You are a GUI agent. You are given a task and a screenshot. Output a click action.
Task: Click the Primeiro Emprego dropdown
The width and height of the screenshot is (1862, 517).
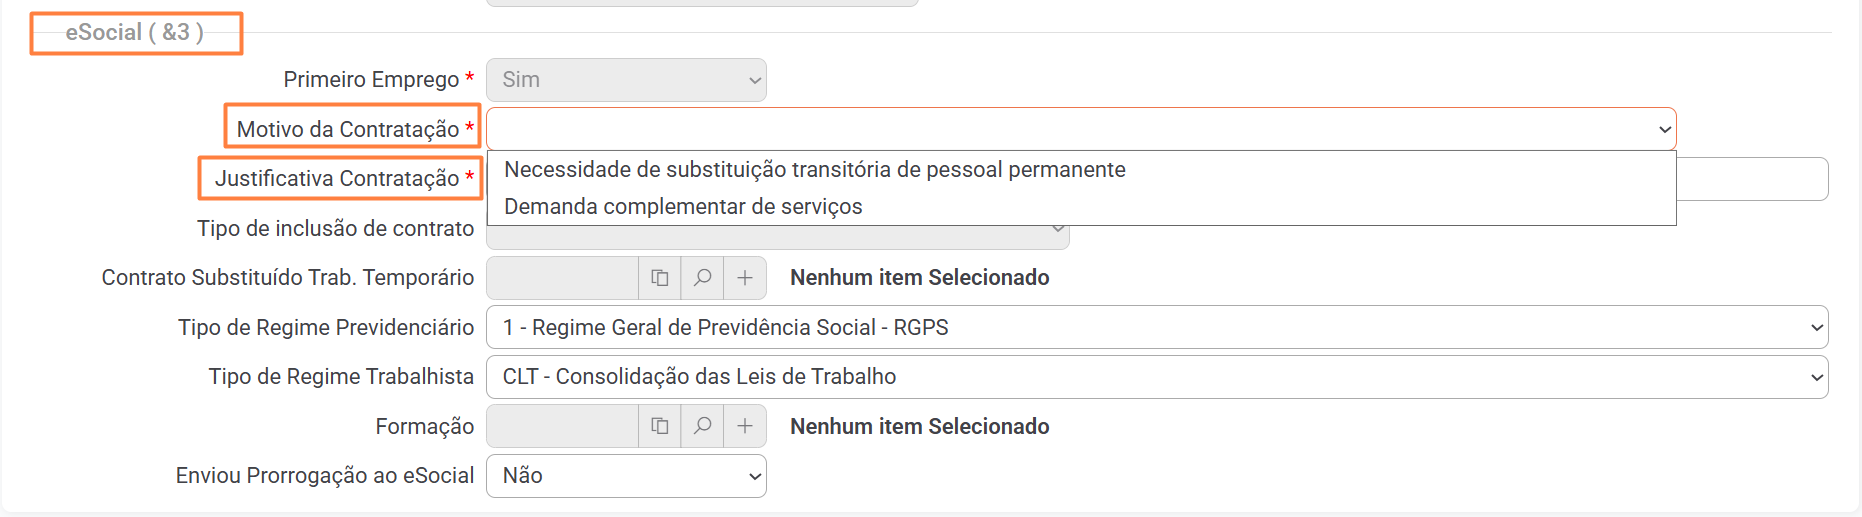pyautogui.click(x=626, y=80)
